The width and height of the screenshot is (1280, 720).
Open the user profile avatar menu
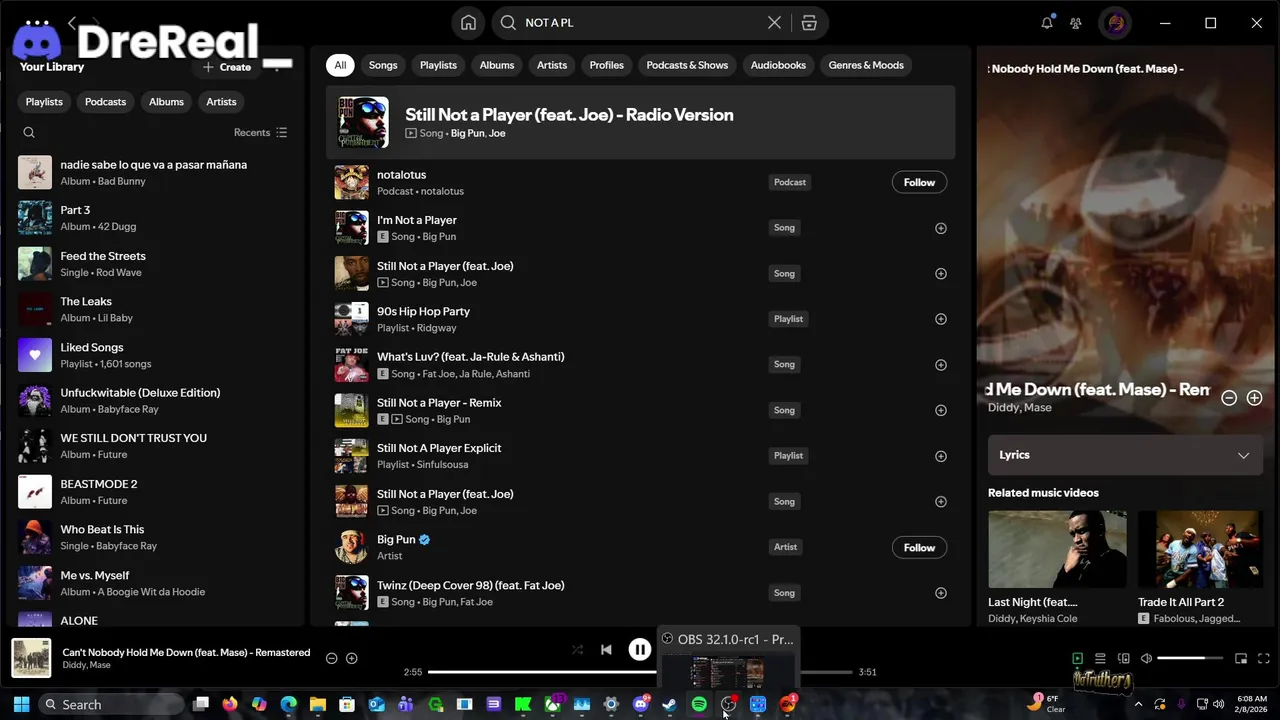pyautogui.click(x=1116, y=23)
